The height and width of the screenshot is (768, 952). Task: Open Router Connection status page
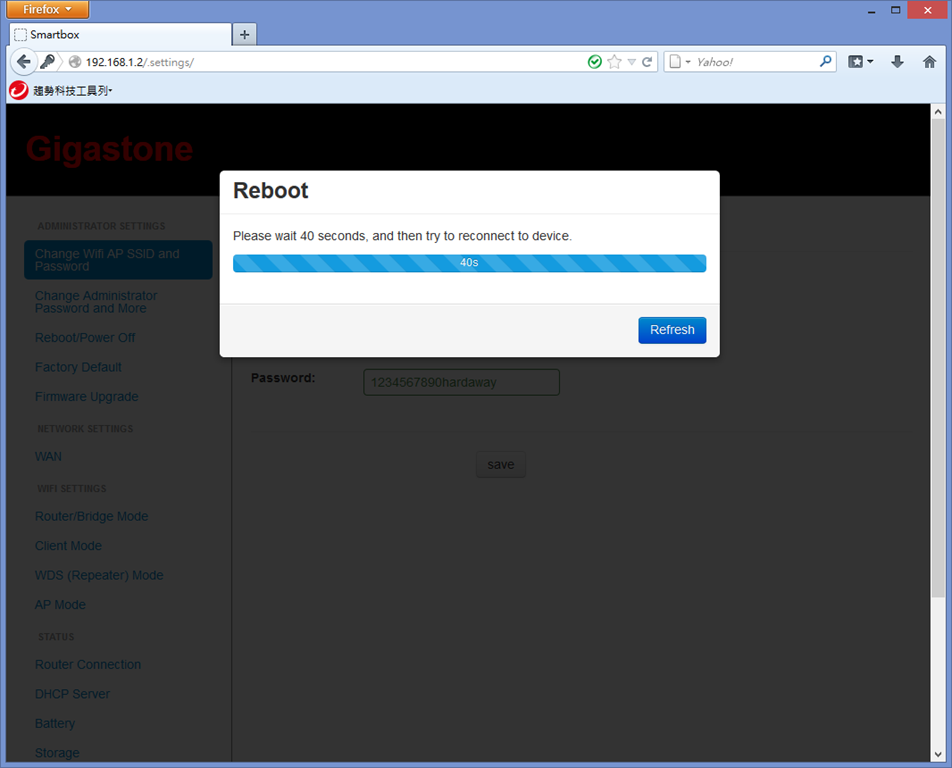tap(87, 665)
